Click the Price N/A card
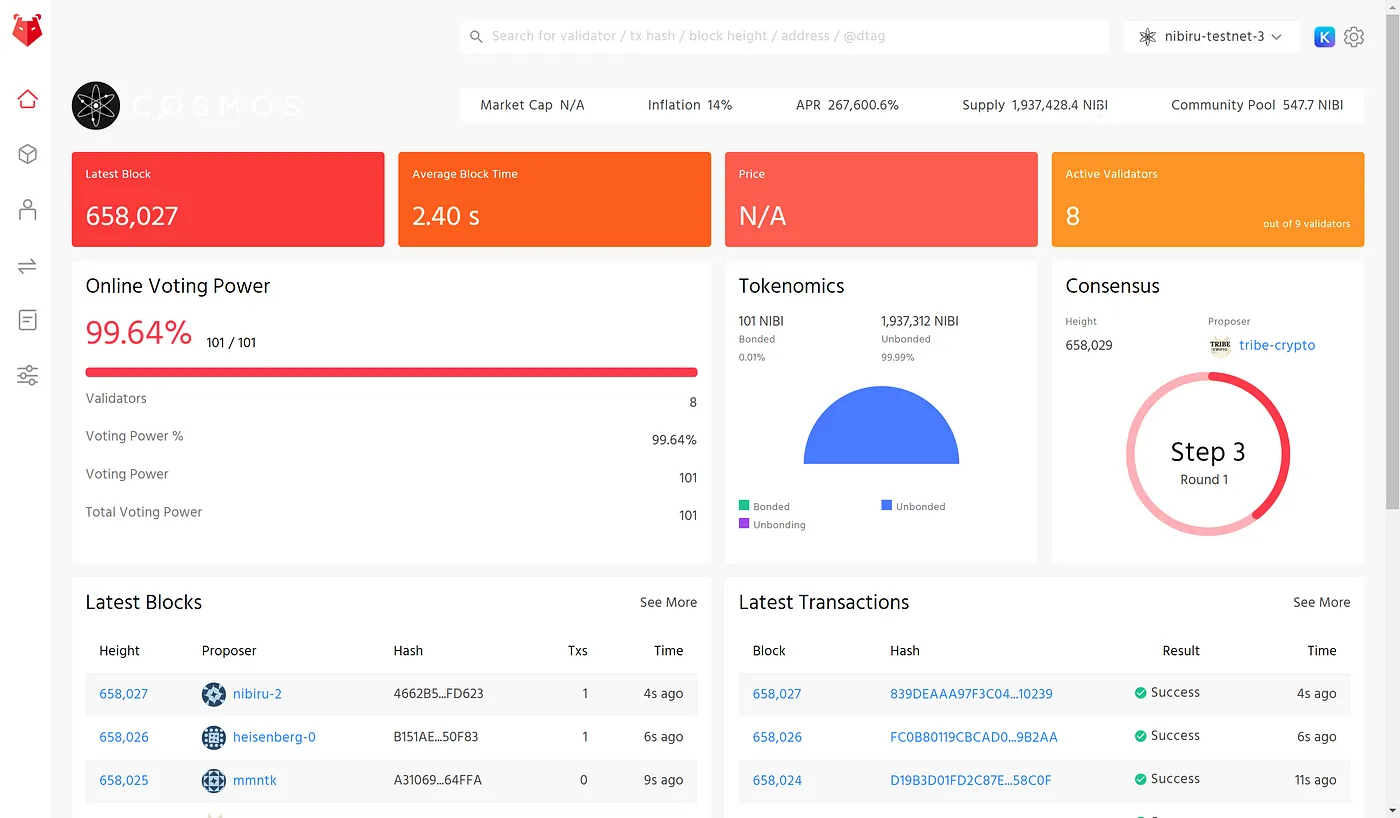Screen dimensions: 1400x818 (881, 199)
